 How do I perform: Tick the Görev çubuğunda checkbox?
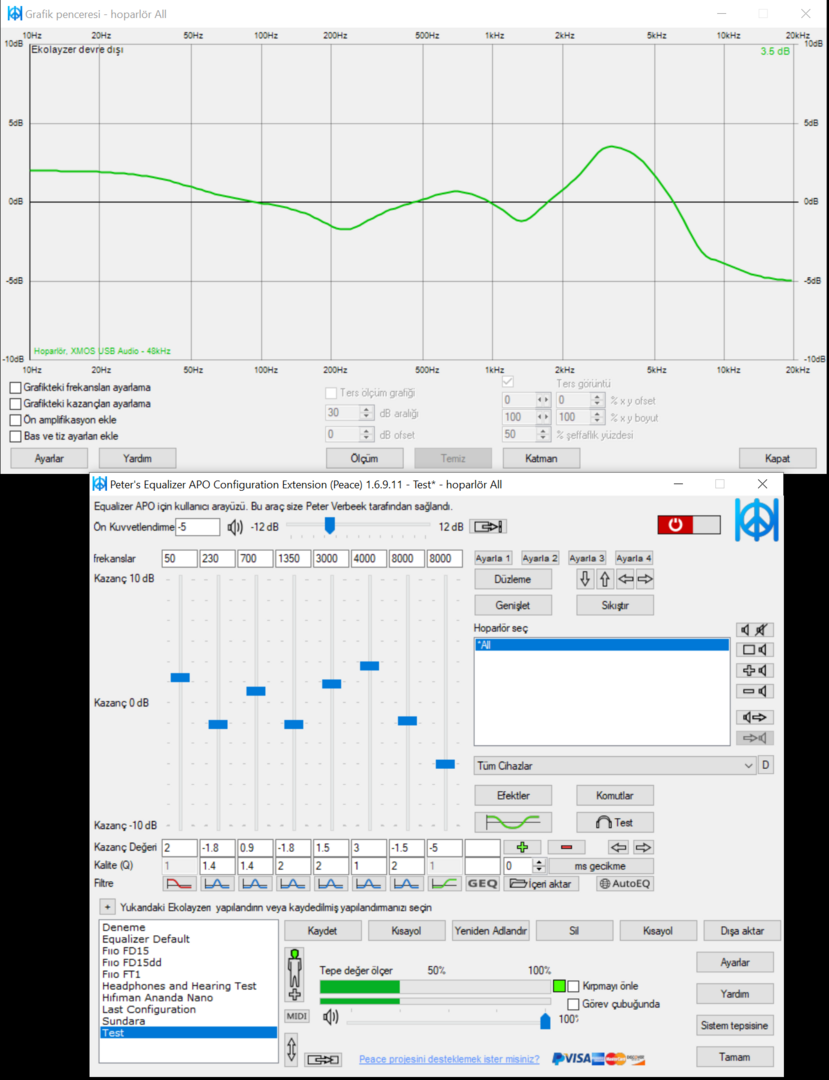[573, 1004]
